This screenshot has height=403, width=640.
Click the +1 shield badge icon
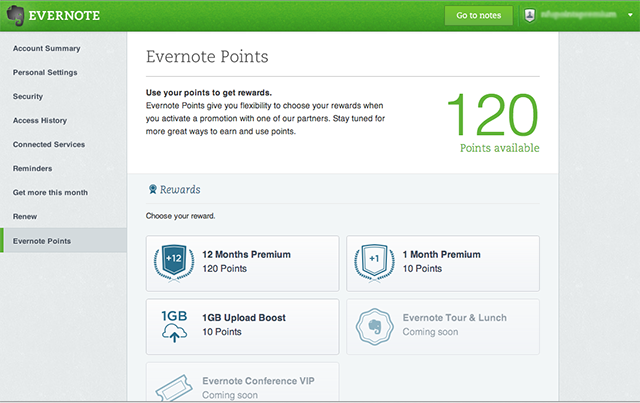(374, 263)
